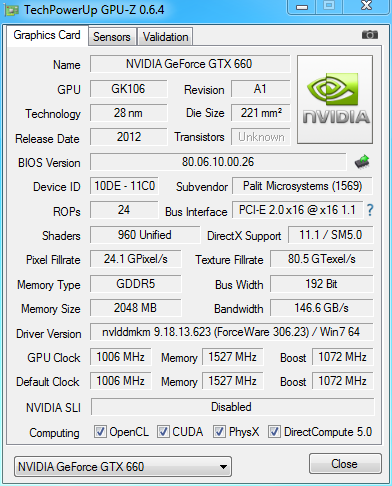Image resolution: width=392 pixels, height=486 pixels.
Task: Click the bus interface question mark
Action: click(x=370, y=210)
